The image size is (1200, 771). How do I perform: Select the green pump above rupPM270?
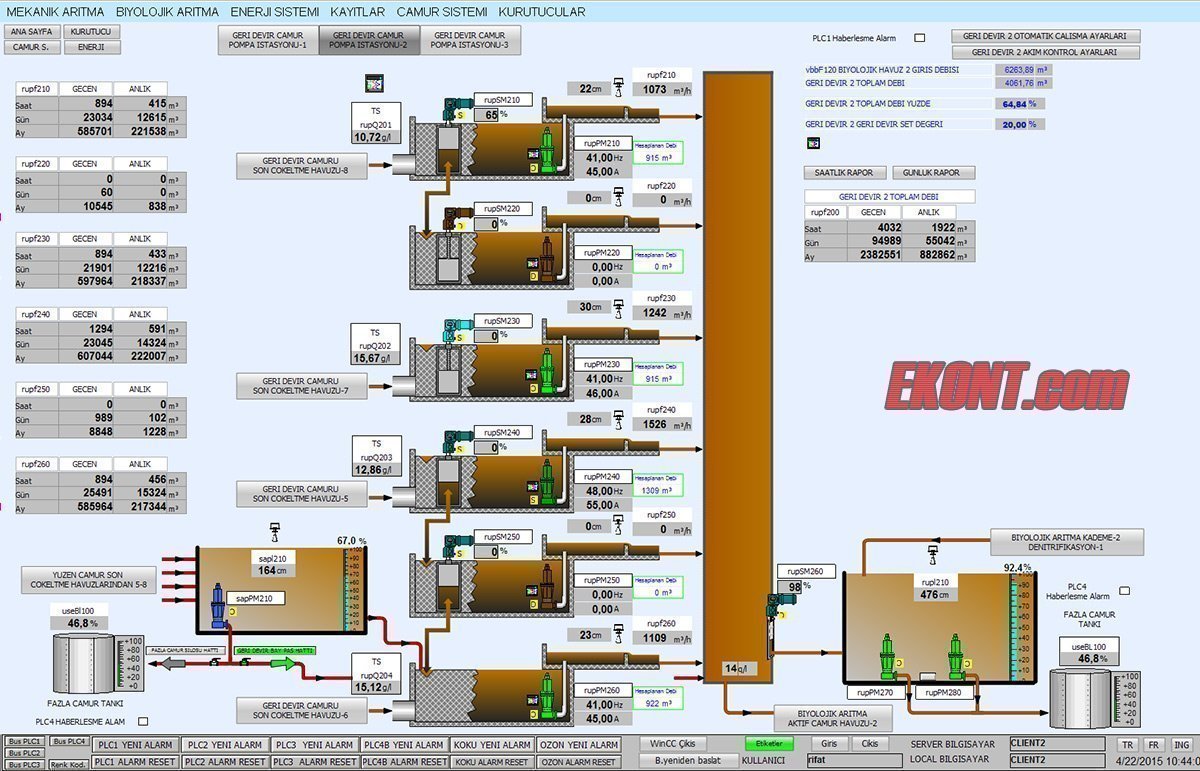pyautogui.click(x=886, y=654)
